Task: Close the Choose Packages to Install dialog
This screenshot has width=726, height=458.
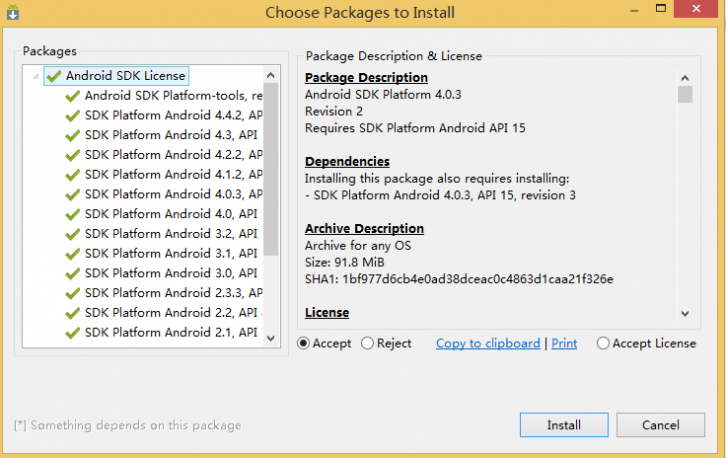Action: (x=696, y=9)
